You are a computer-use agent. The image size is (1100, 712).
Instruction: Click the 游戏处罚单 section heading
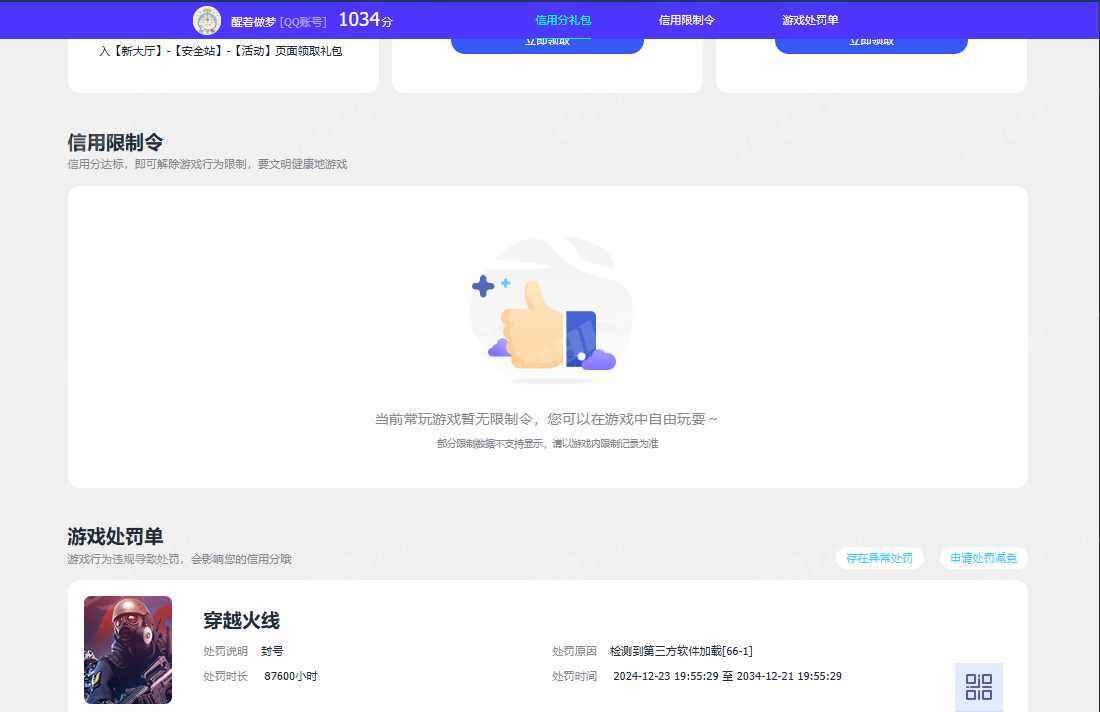coord(115,537)
